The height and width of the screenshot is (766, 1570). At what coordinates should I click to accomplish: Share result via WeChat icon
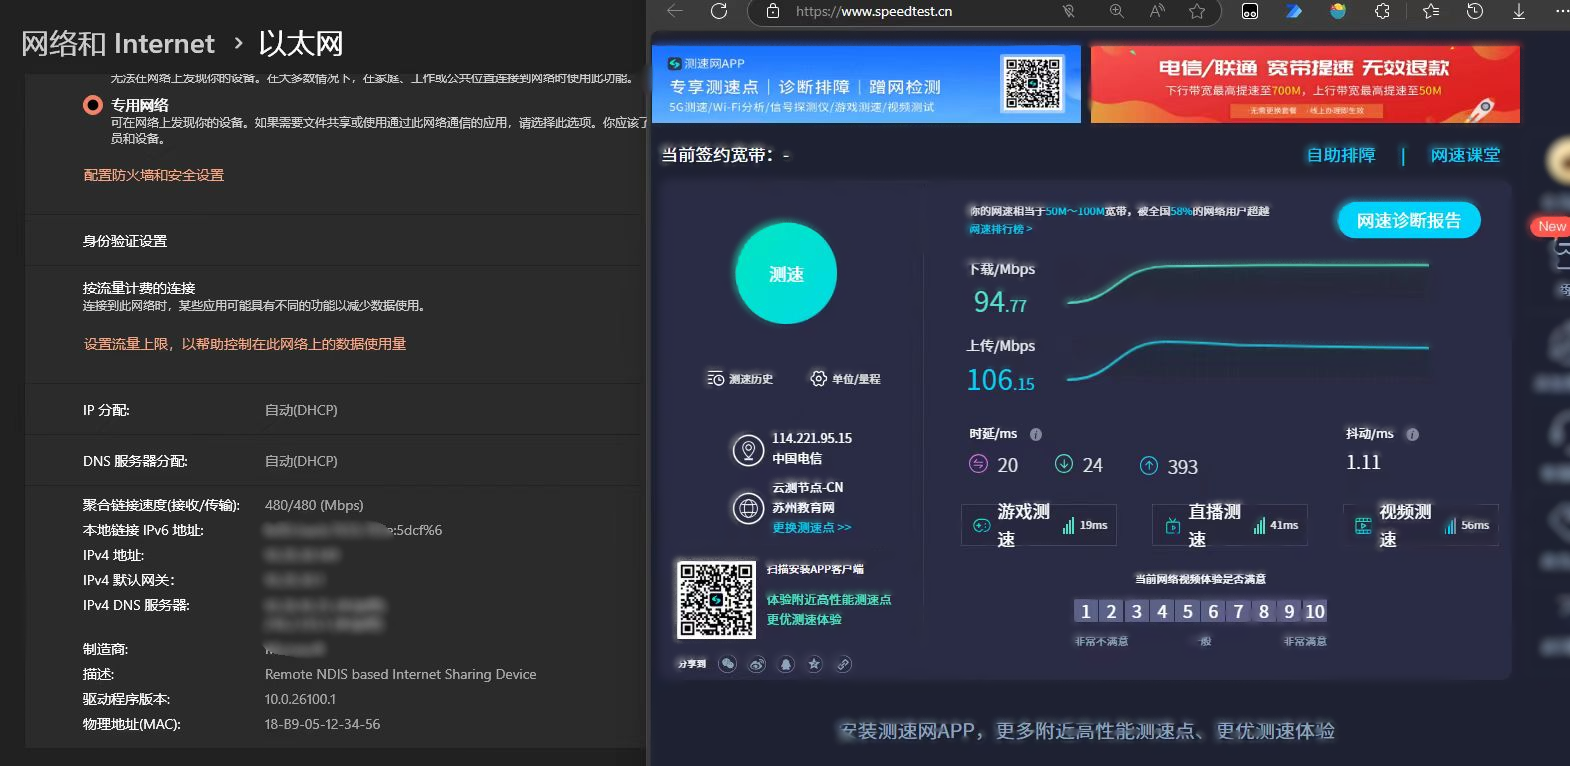coord(728,664)
